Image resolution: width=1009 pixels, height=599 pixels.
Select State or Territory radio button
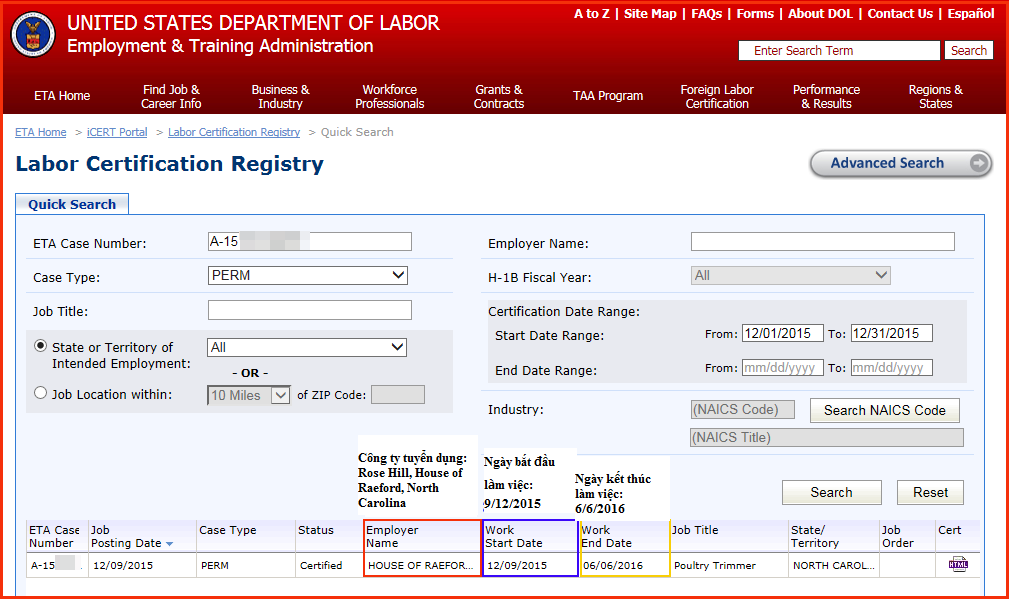[41, 346]
